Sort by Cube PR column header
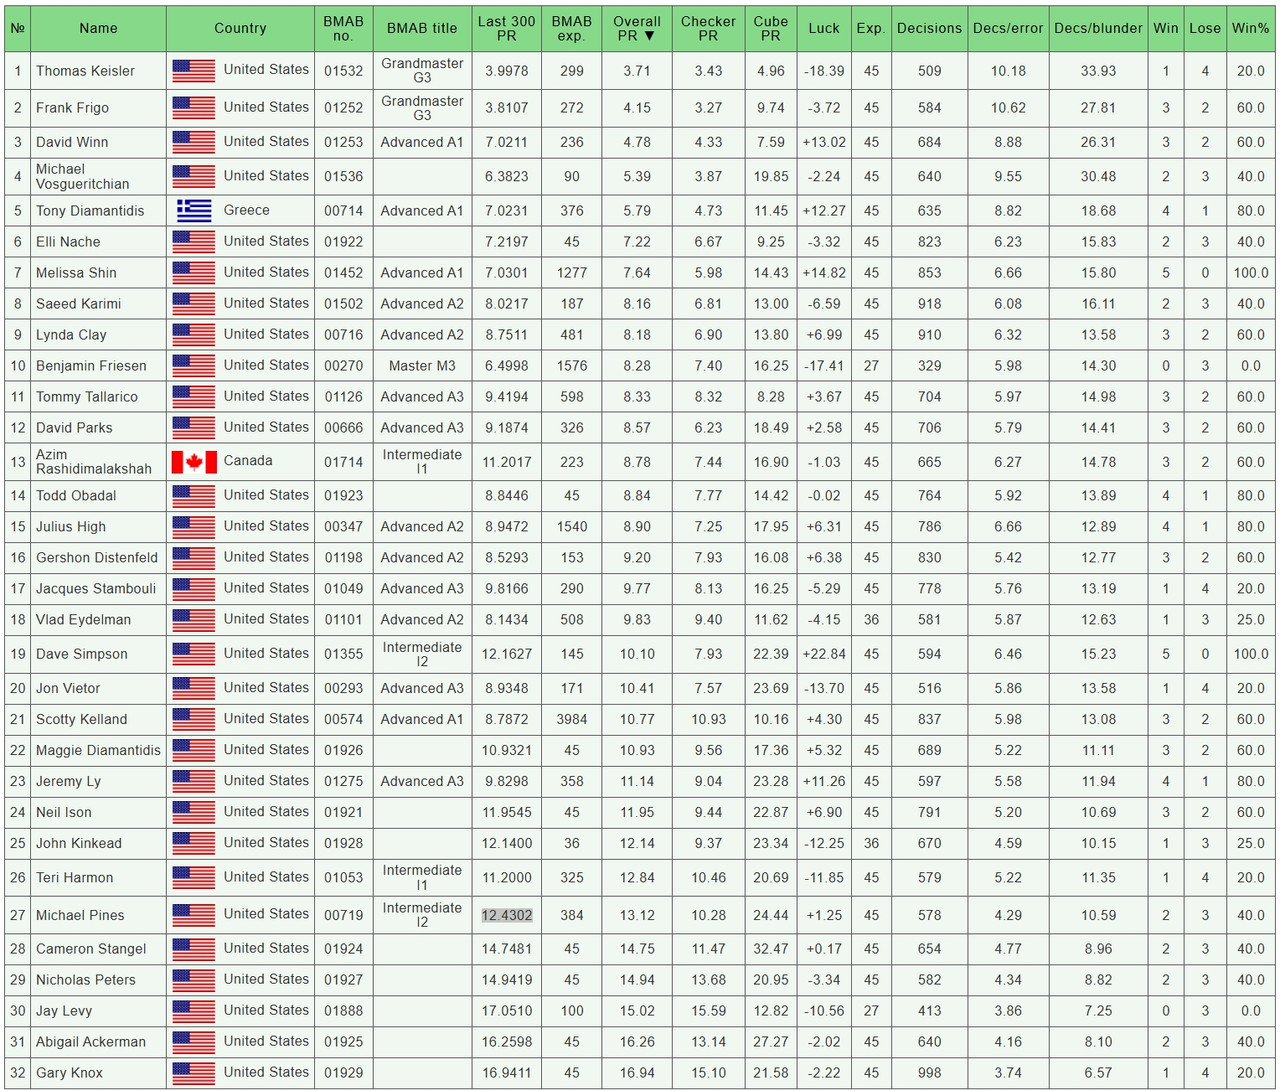The width and height of the screenshot is (1280, 1092). (770, 28)
